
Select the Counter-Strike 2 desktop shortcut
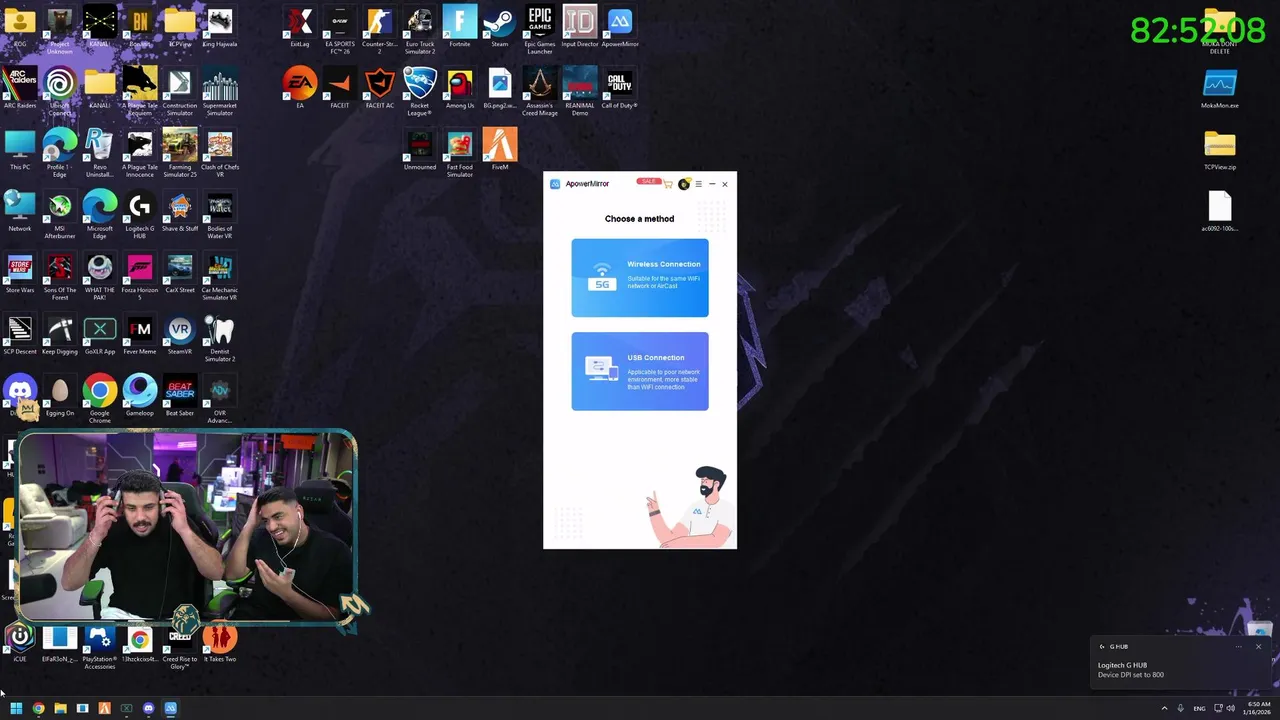(x=380, y=30)
